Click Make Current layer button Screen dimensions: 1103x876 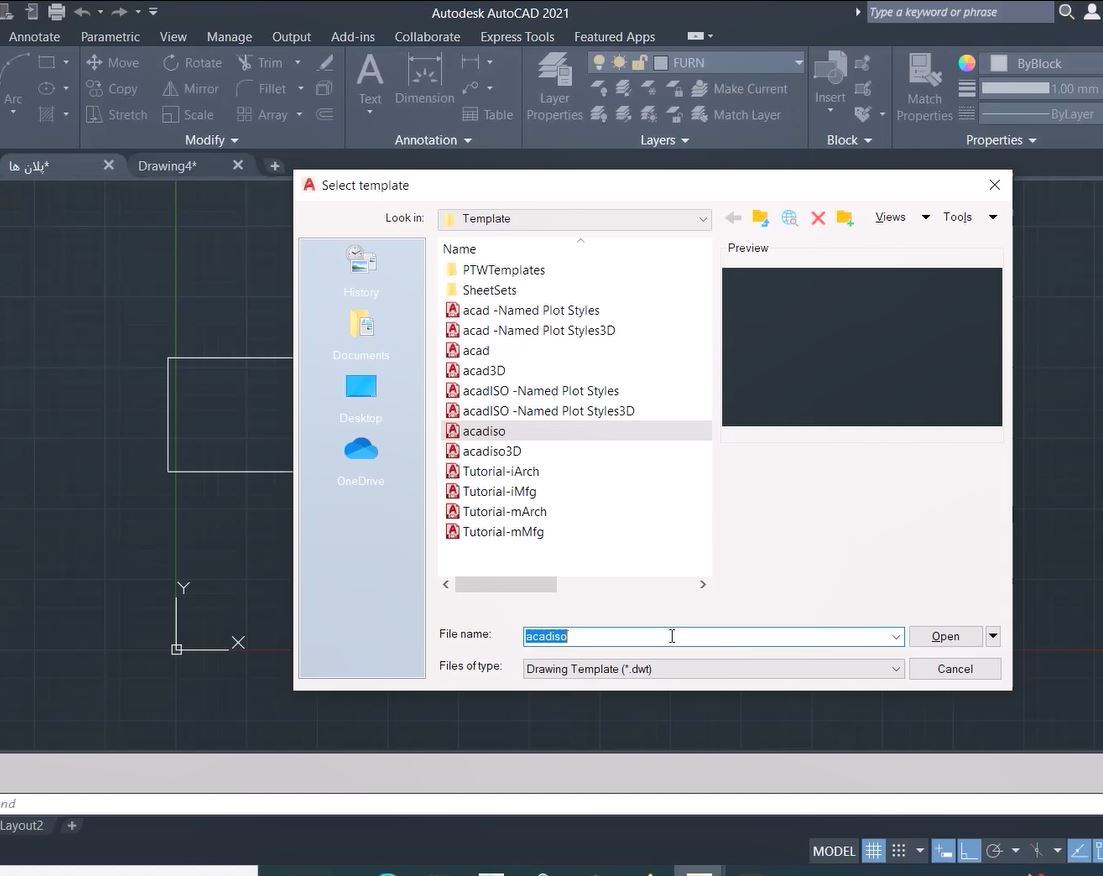pyautogui.click(x=740, y=89)
